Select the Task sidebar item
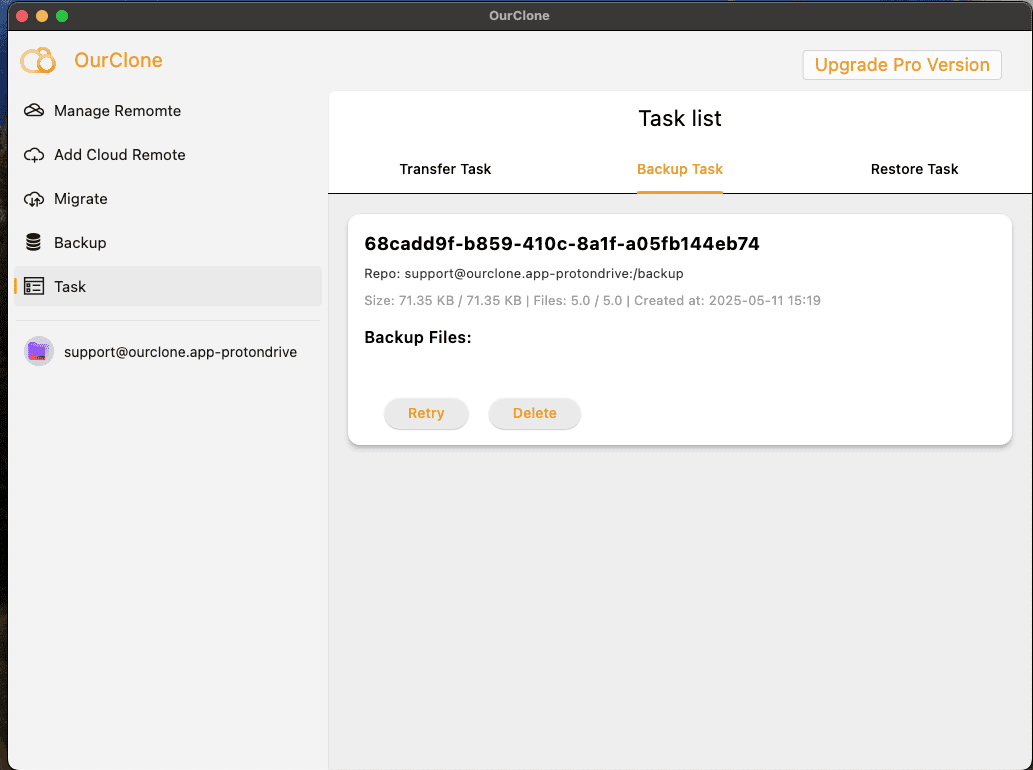 coord(168,287)
